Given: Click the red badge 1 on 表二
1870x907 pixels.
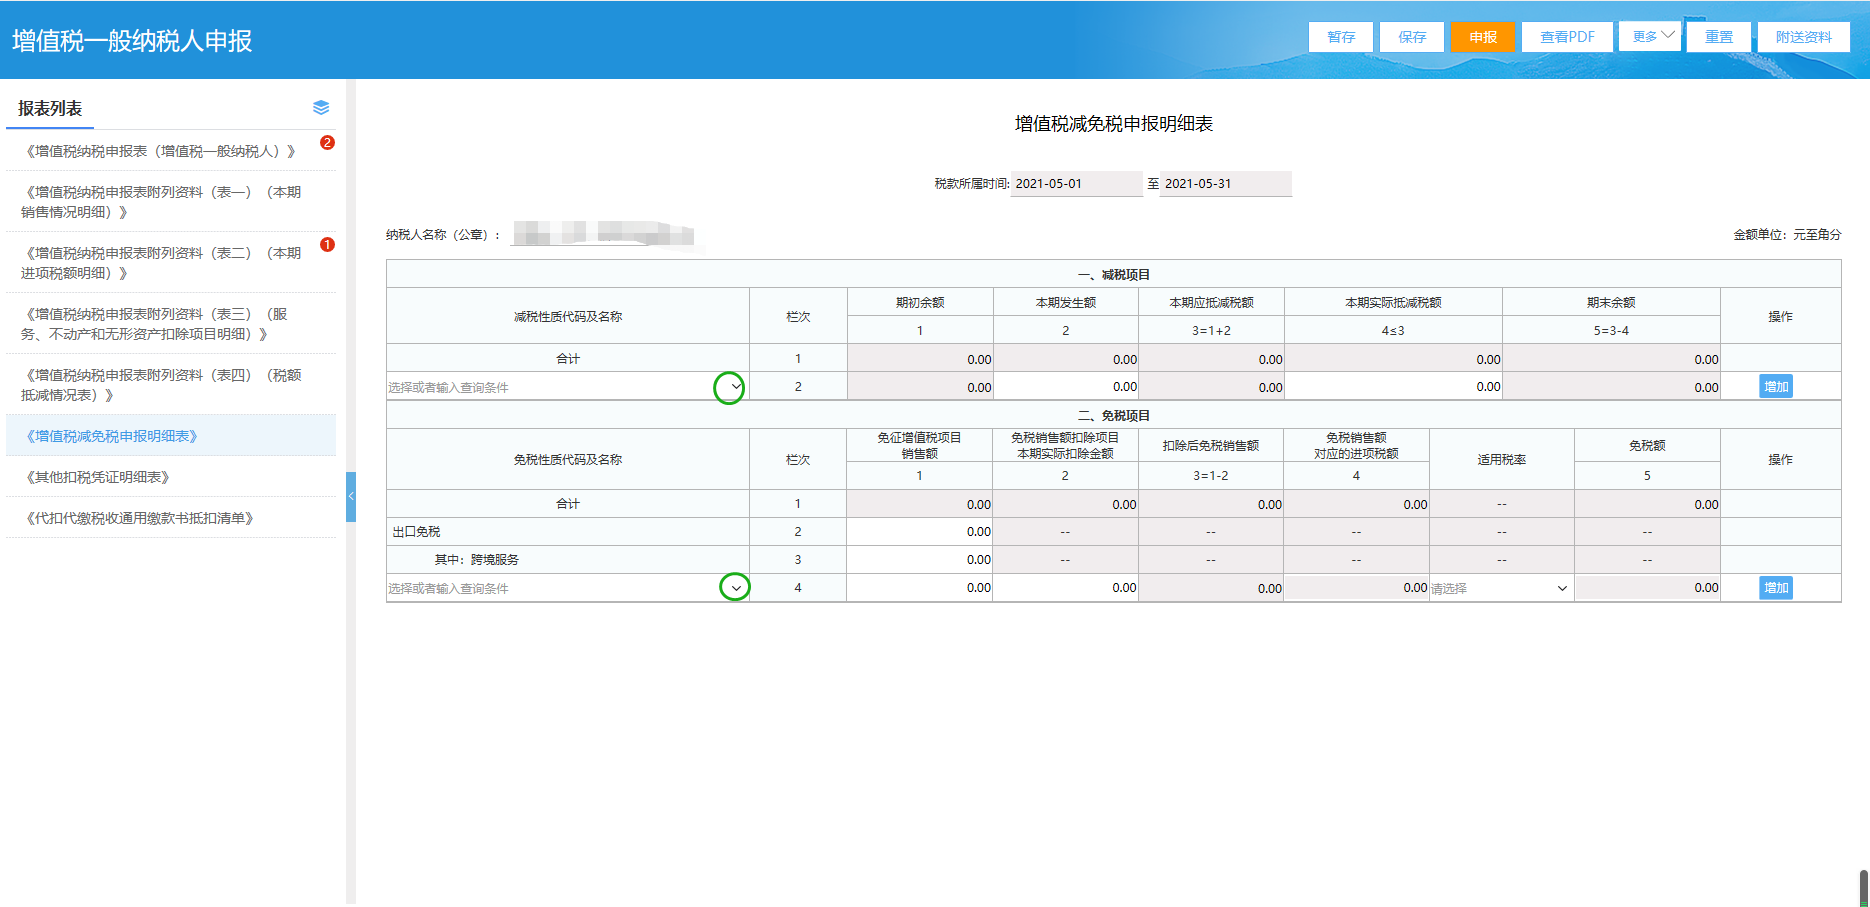Looking at the screenshot, I should tap(327, 245).
